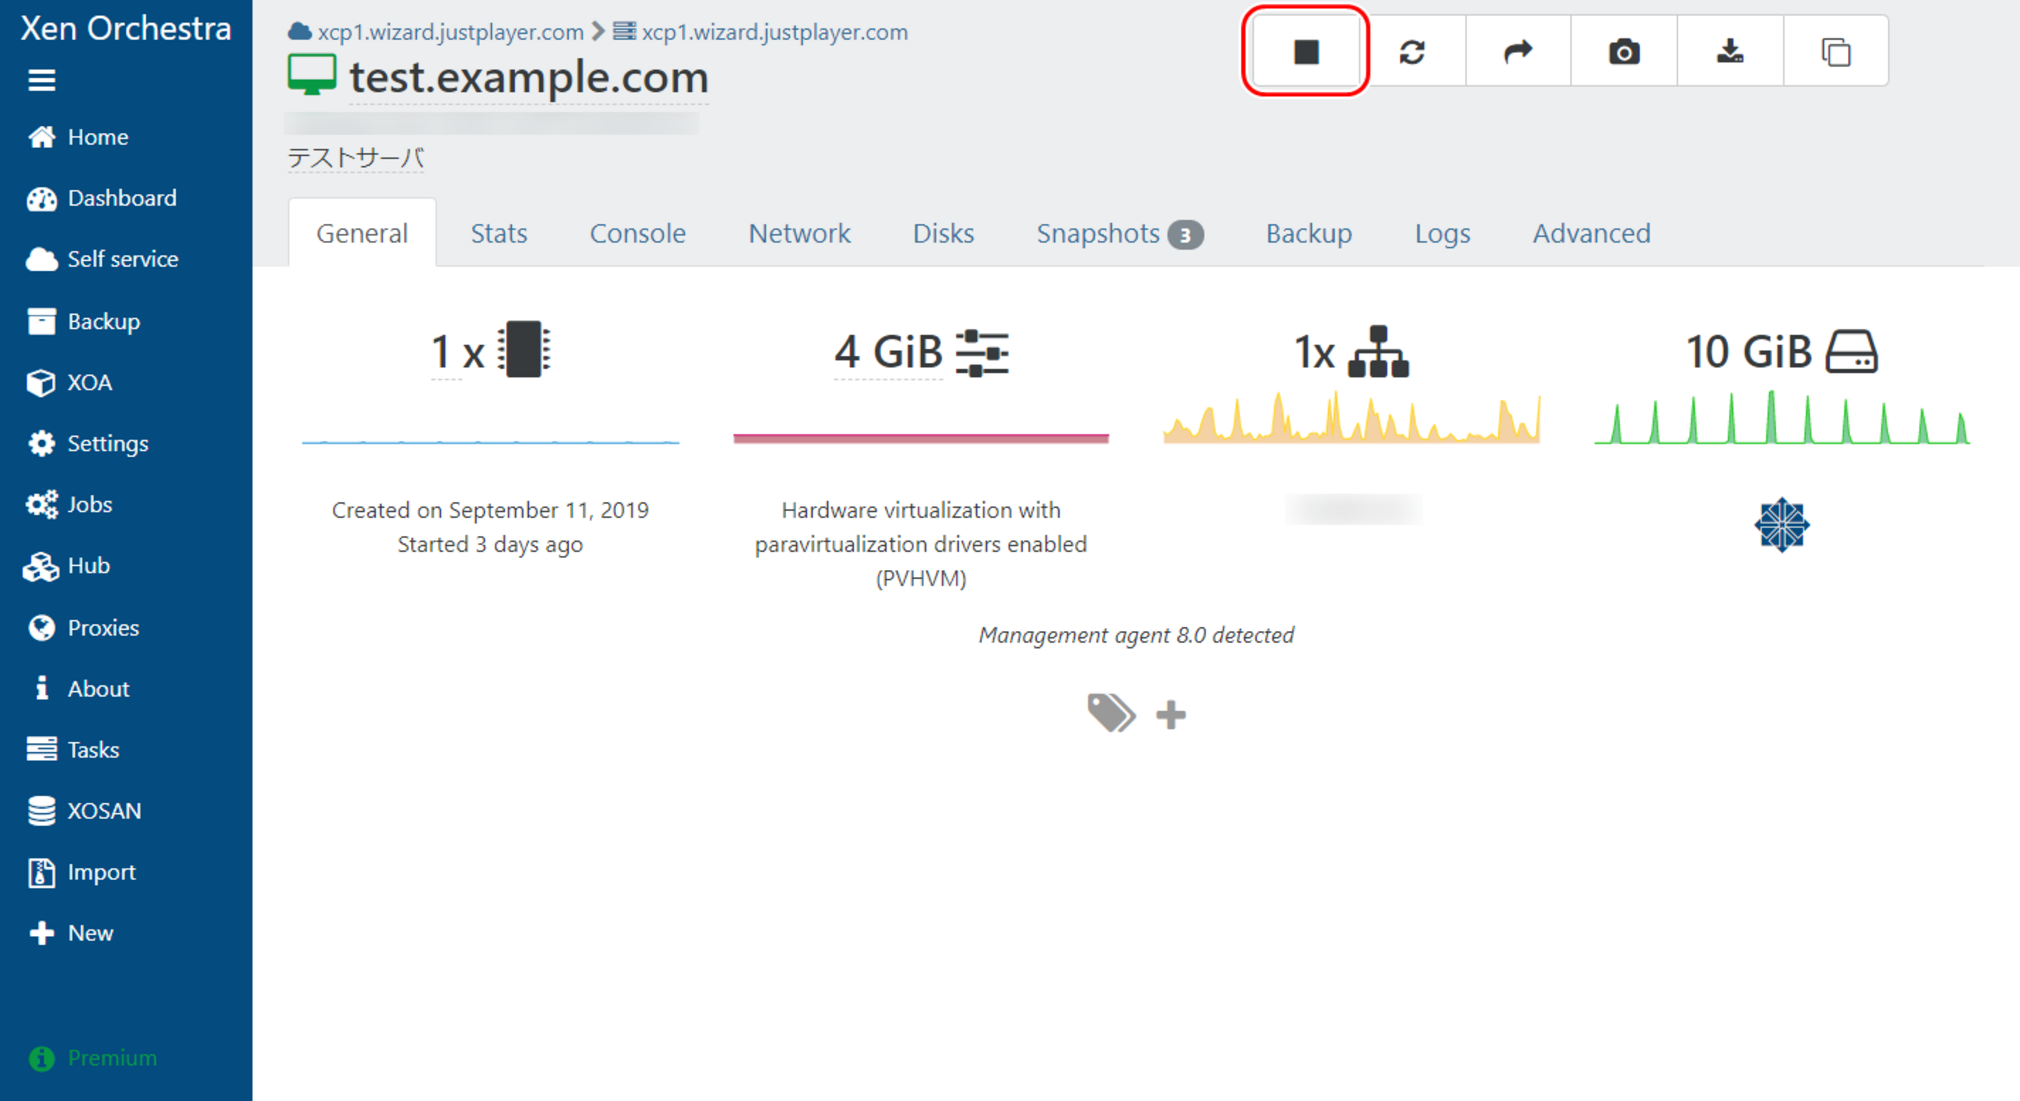Screen dimensions: 2020x1101
Task: Select the General tab
Action: click(362, 233)
